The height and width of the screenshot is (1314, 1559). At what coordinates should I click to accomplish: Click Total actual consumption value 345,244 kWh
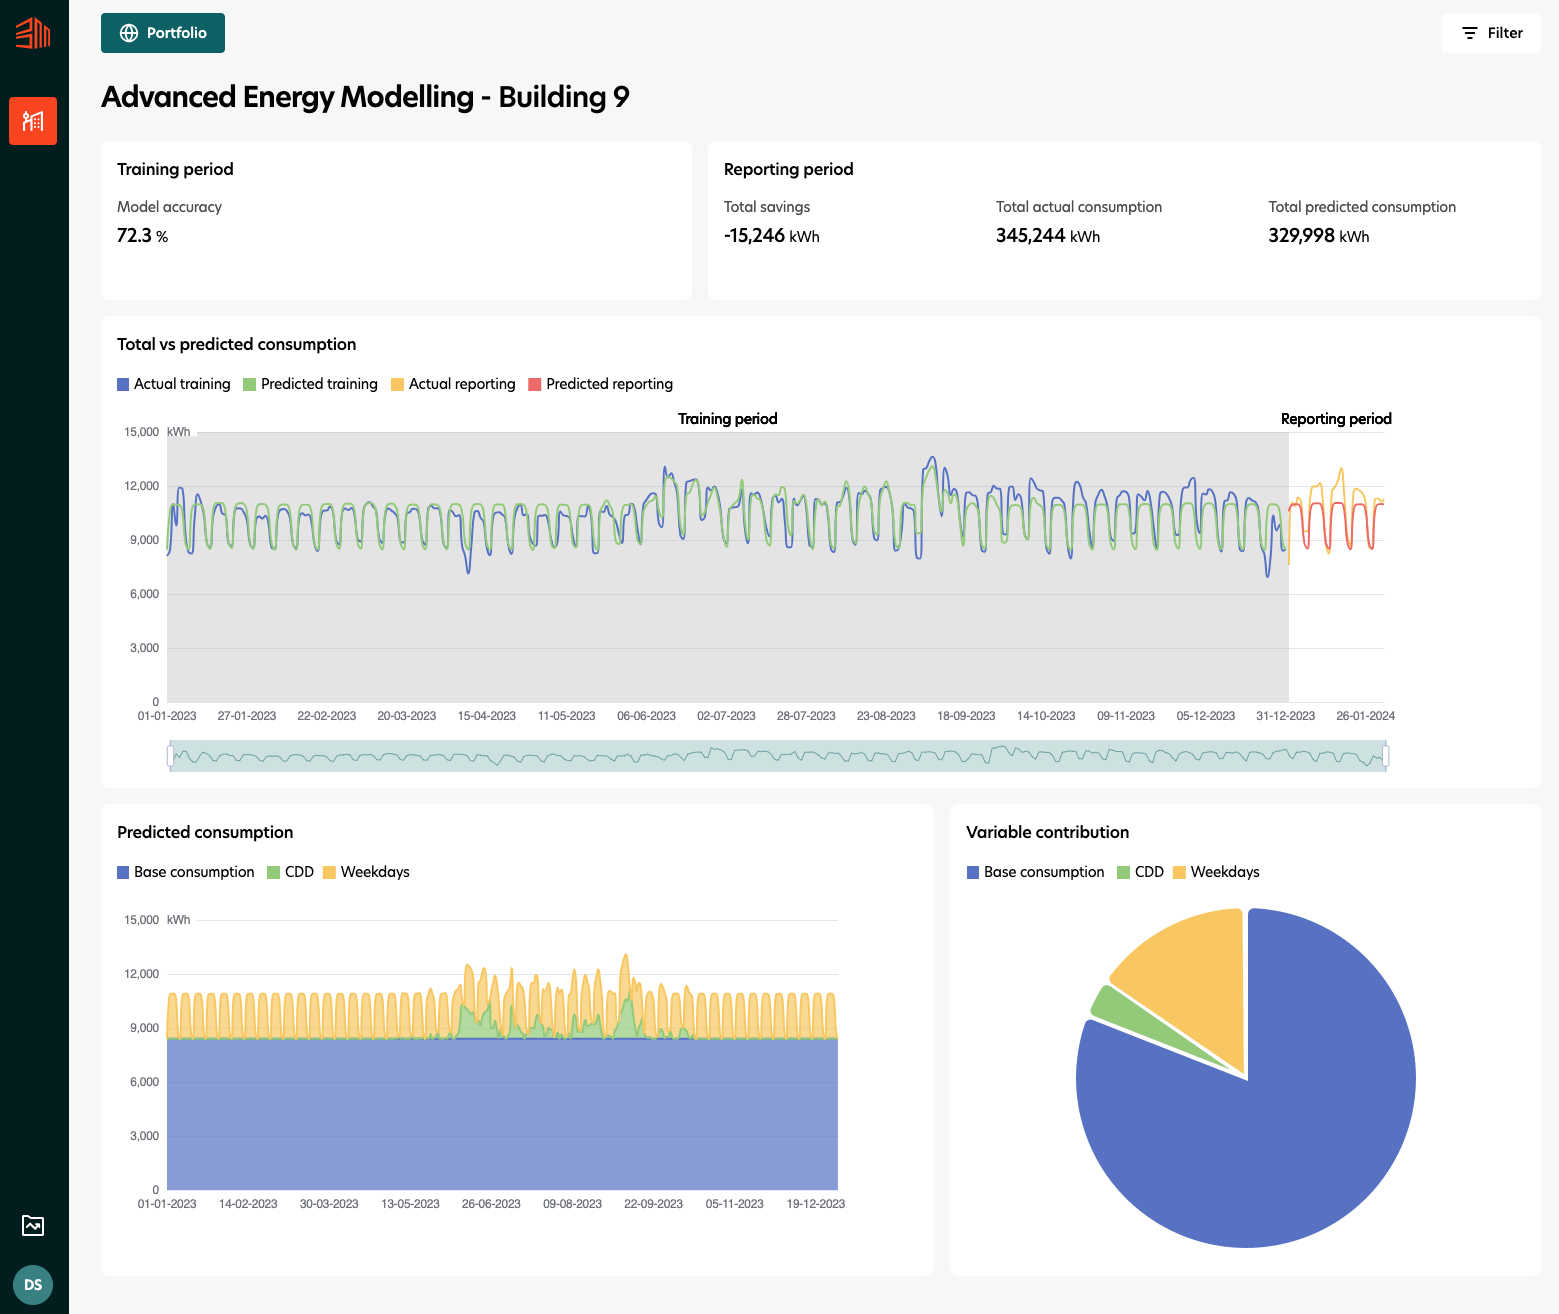(1048, 236)
